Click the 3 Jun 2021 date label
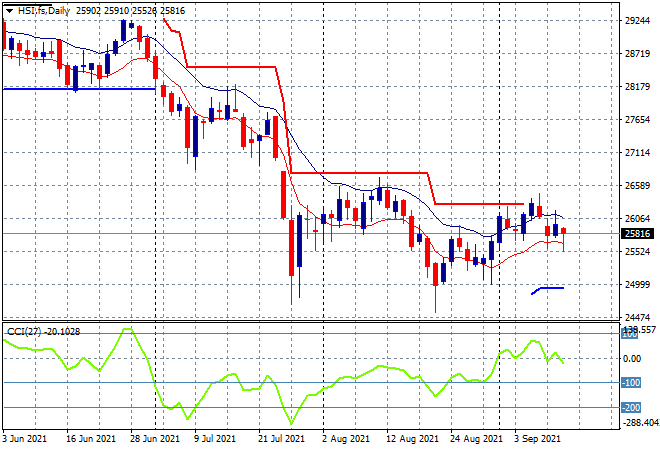 coord(24,439)
